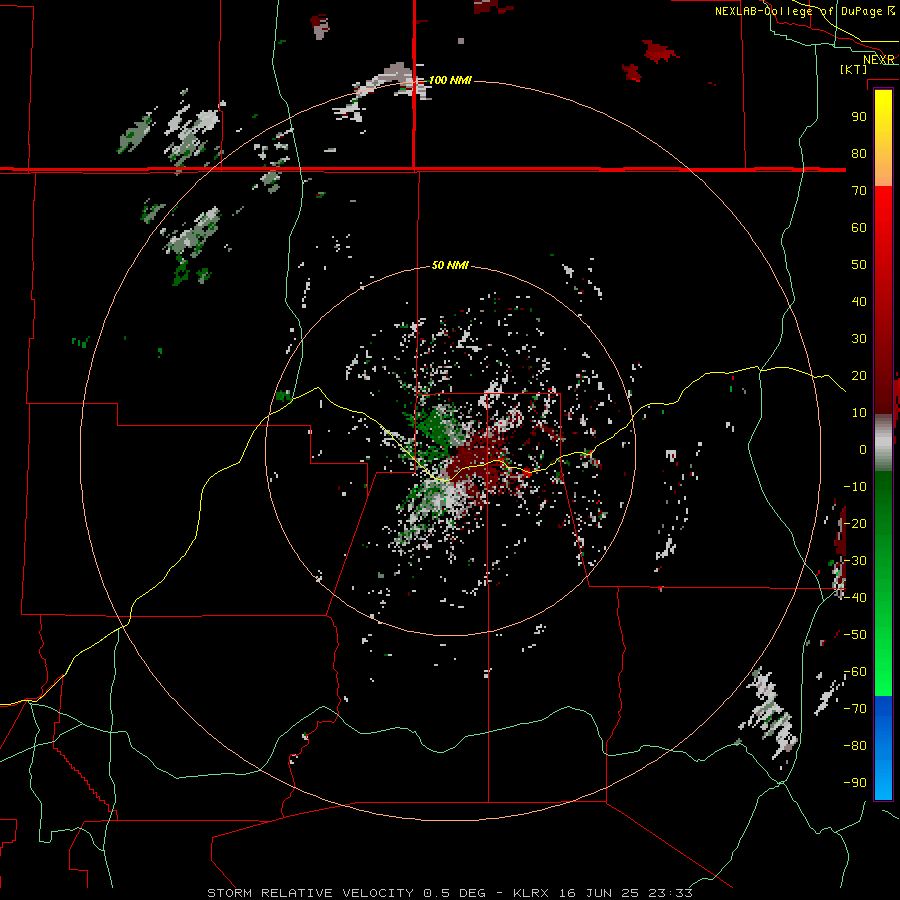Click the [KT] units label
Screen dimensions: 900x900
click(853, 69)
